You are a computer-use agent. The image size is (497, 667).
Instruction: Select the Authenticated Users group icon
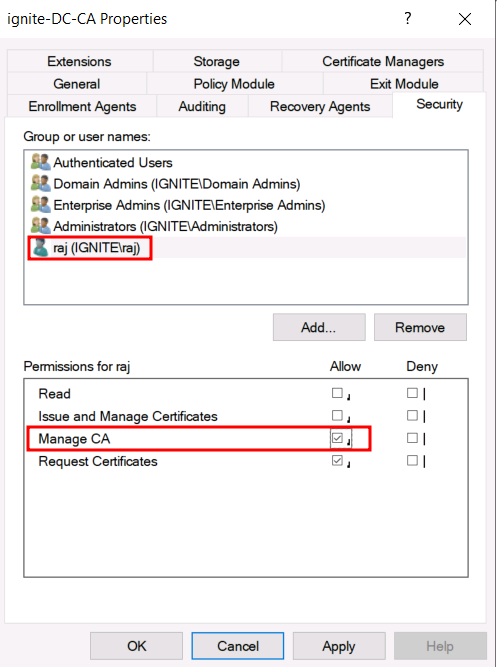41,162
